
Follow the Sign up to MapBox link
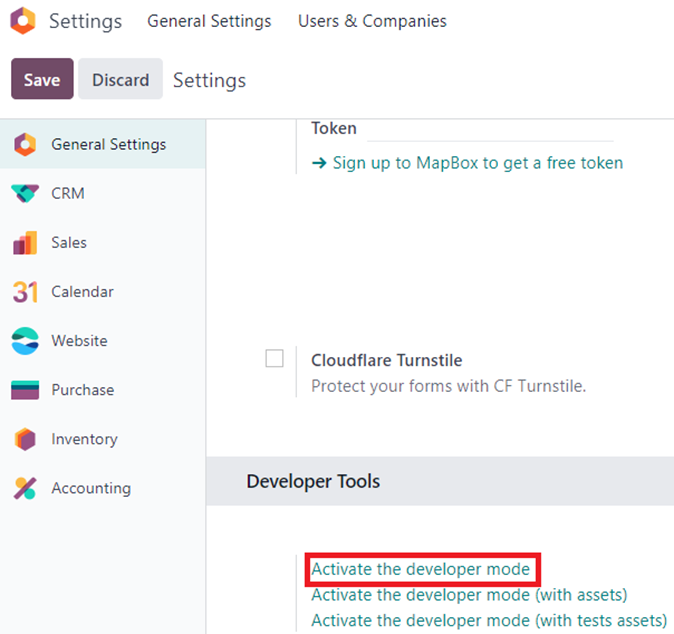[467, 163]
